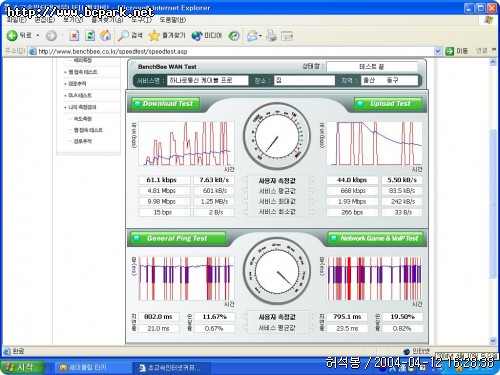The width and height of the screenshot is (500, 375).
Task: Open the Back button history dropdown arrow
Action: click(x=38, y=35)
